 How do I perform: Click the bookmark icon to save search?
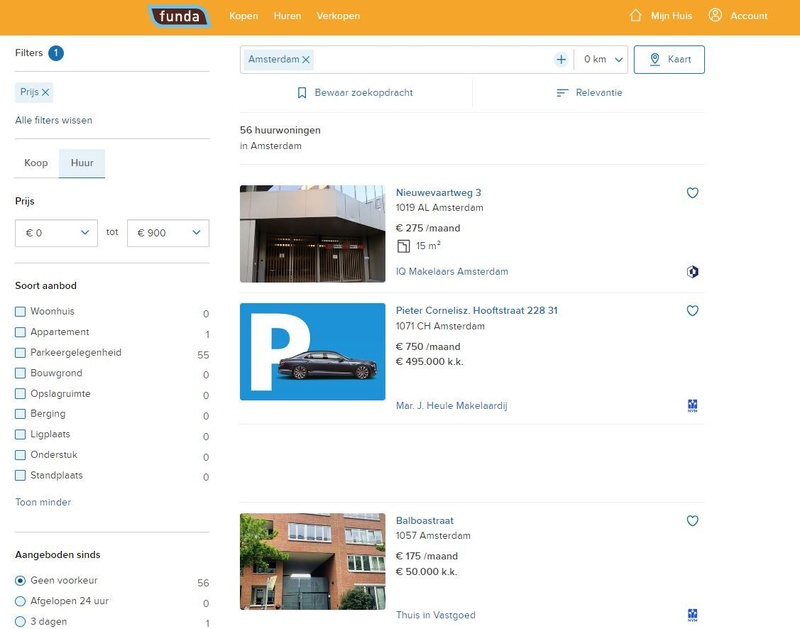(x=302, y=93)
